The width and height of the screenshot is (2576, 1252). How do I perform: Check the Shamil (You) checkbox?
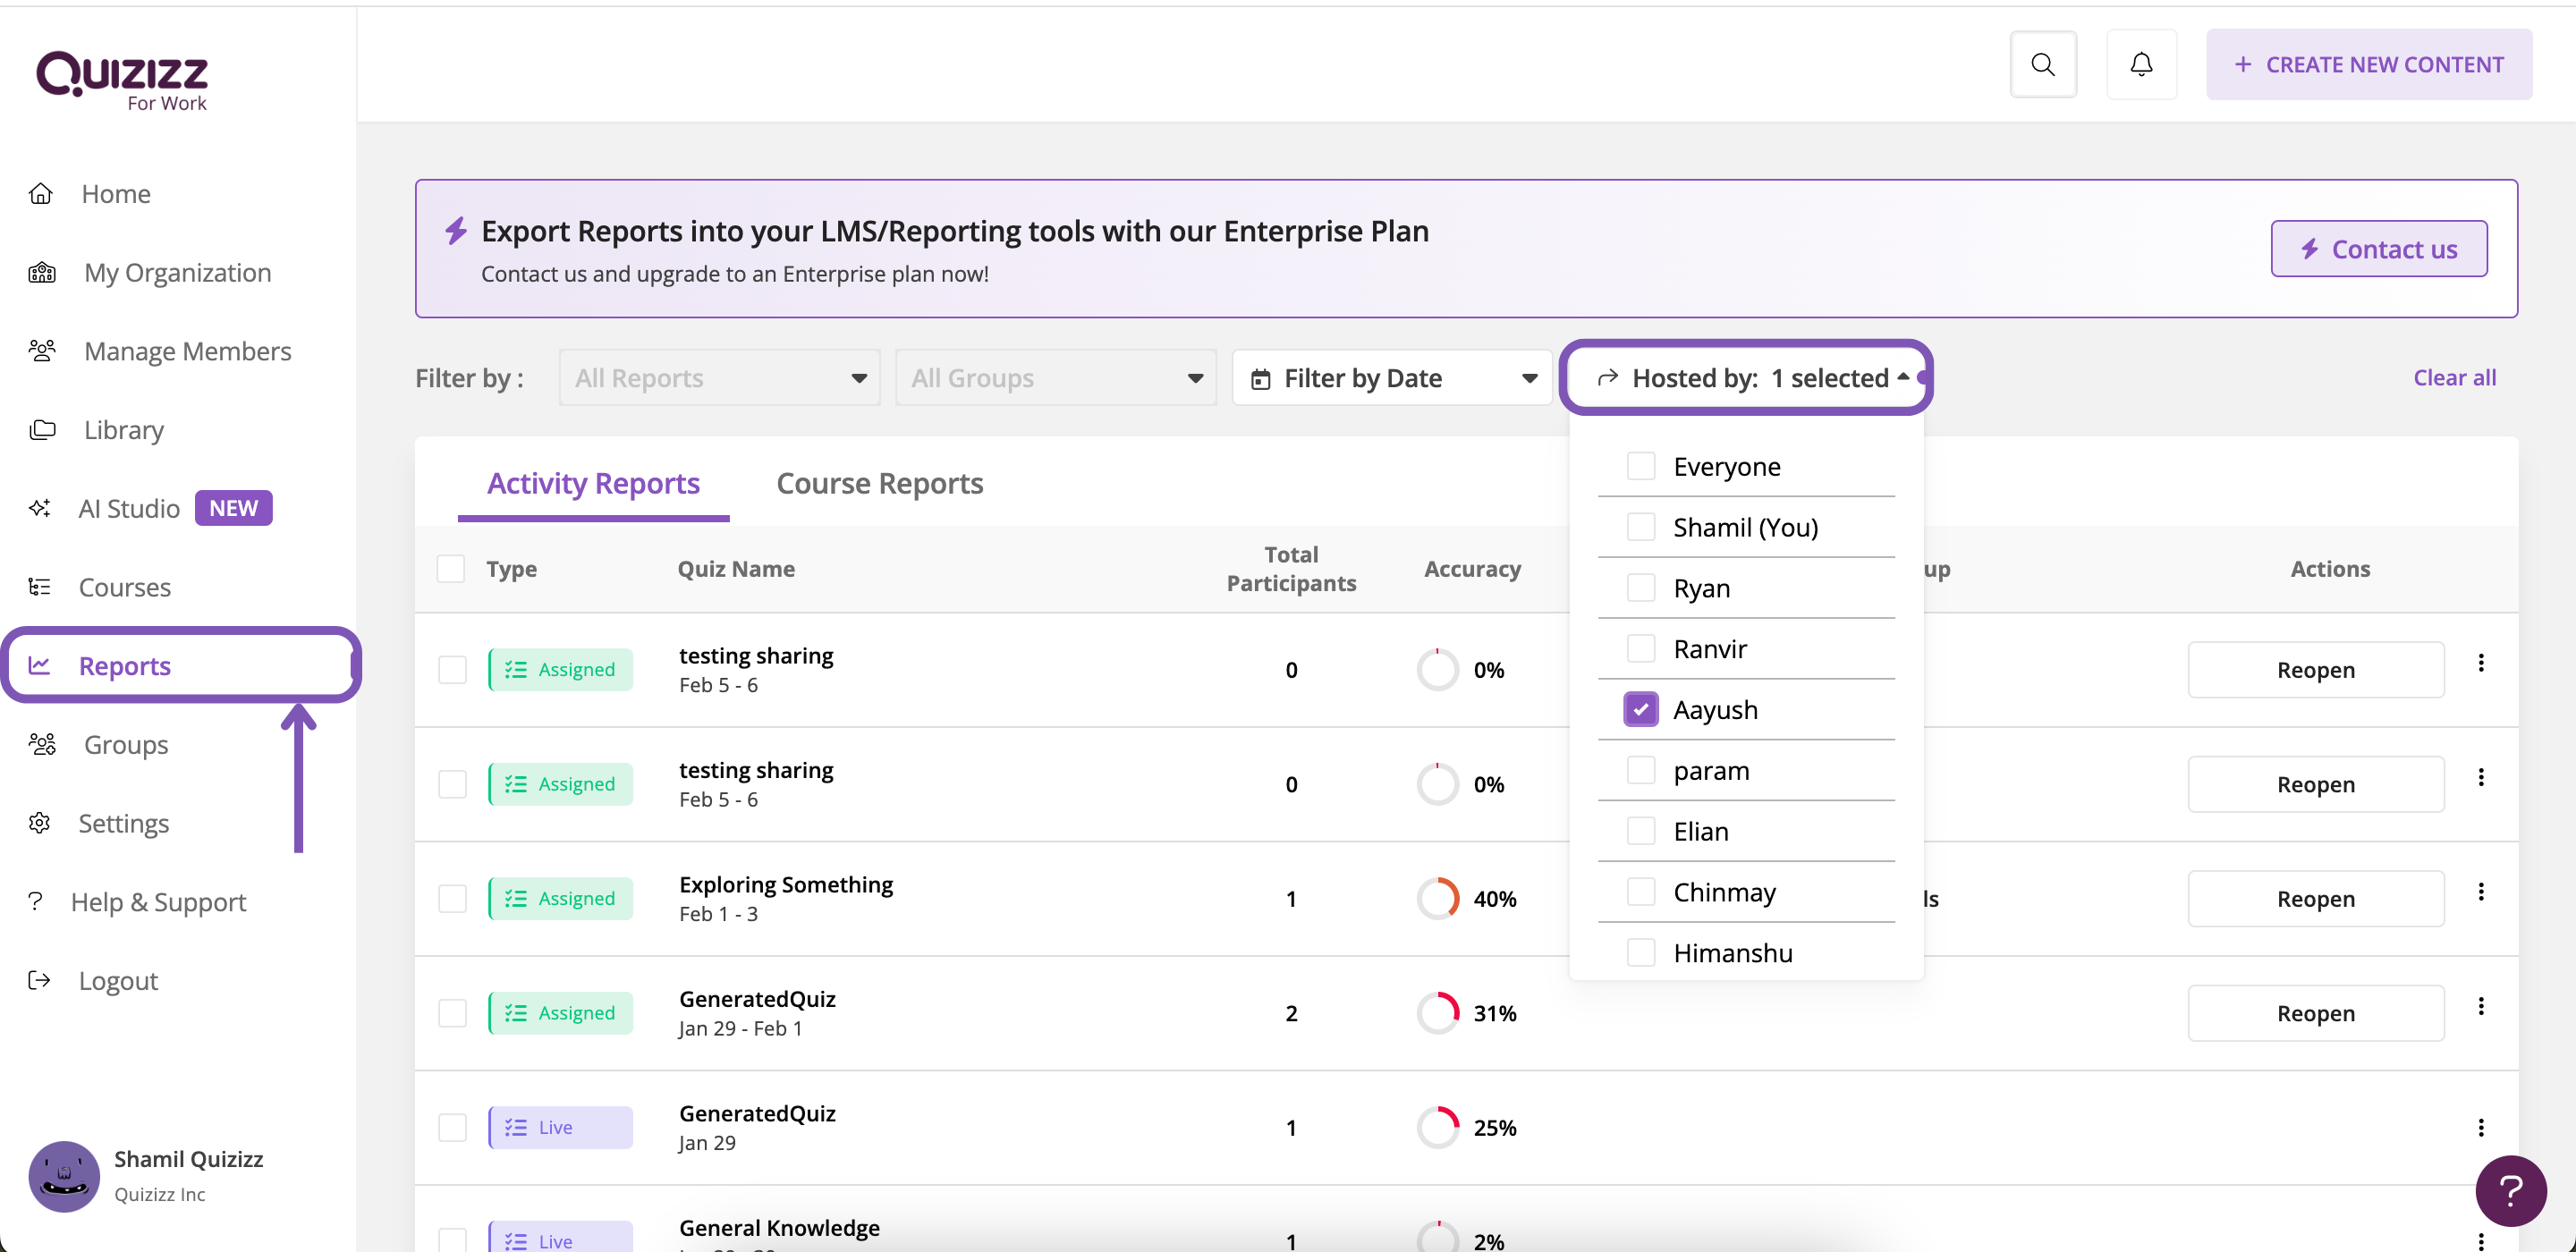[x=1640, y=527]
